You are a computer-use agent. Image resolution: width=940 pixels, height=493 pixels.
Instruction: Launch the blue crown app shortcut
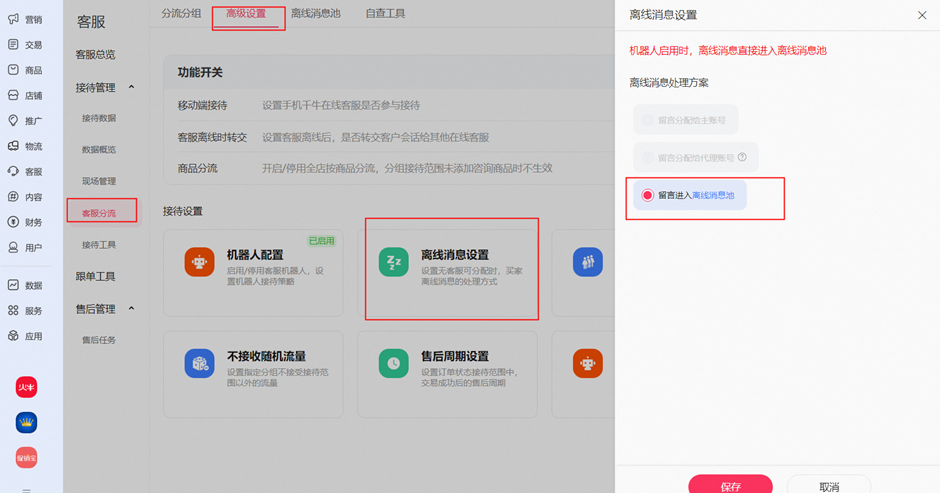[x=26, y=422]
